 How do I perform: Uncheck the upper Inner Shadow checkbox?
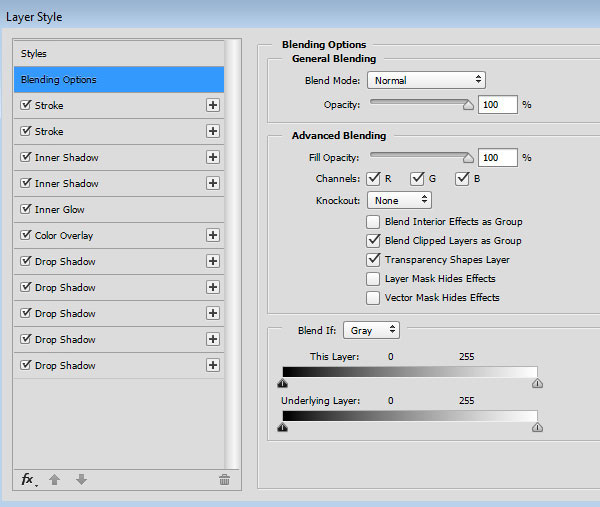coord(26,157)
